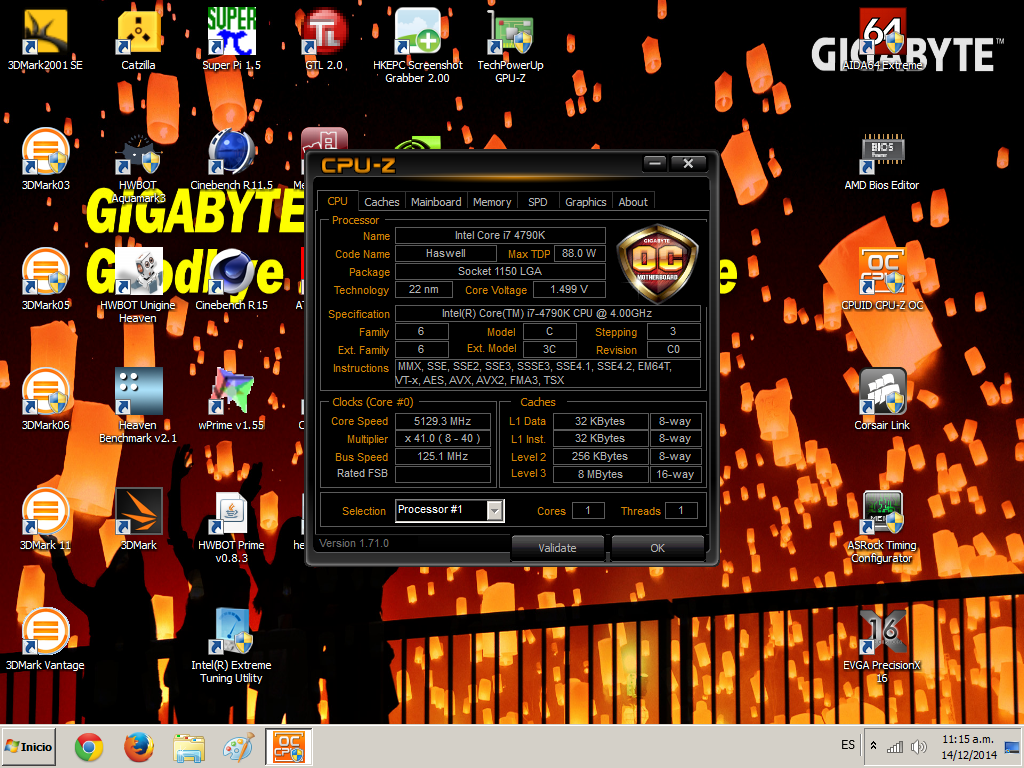Select the CPU tab
This screenshot has height=768, width=1024.
tap(338, 201)
